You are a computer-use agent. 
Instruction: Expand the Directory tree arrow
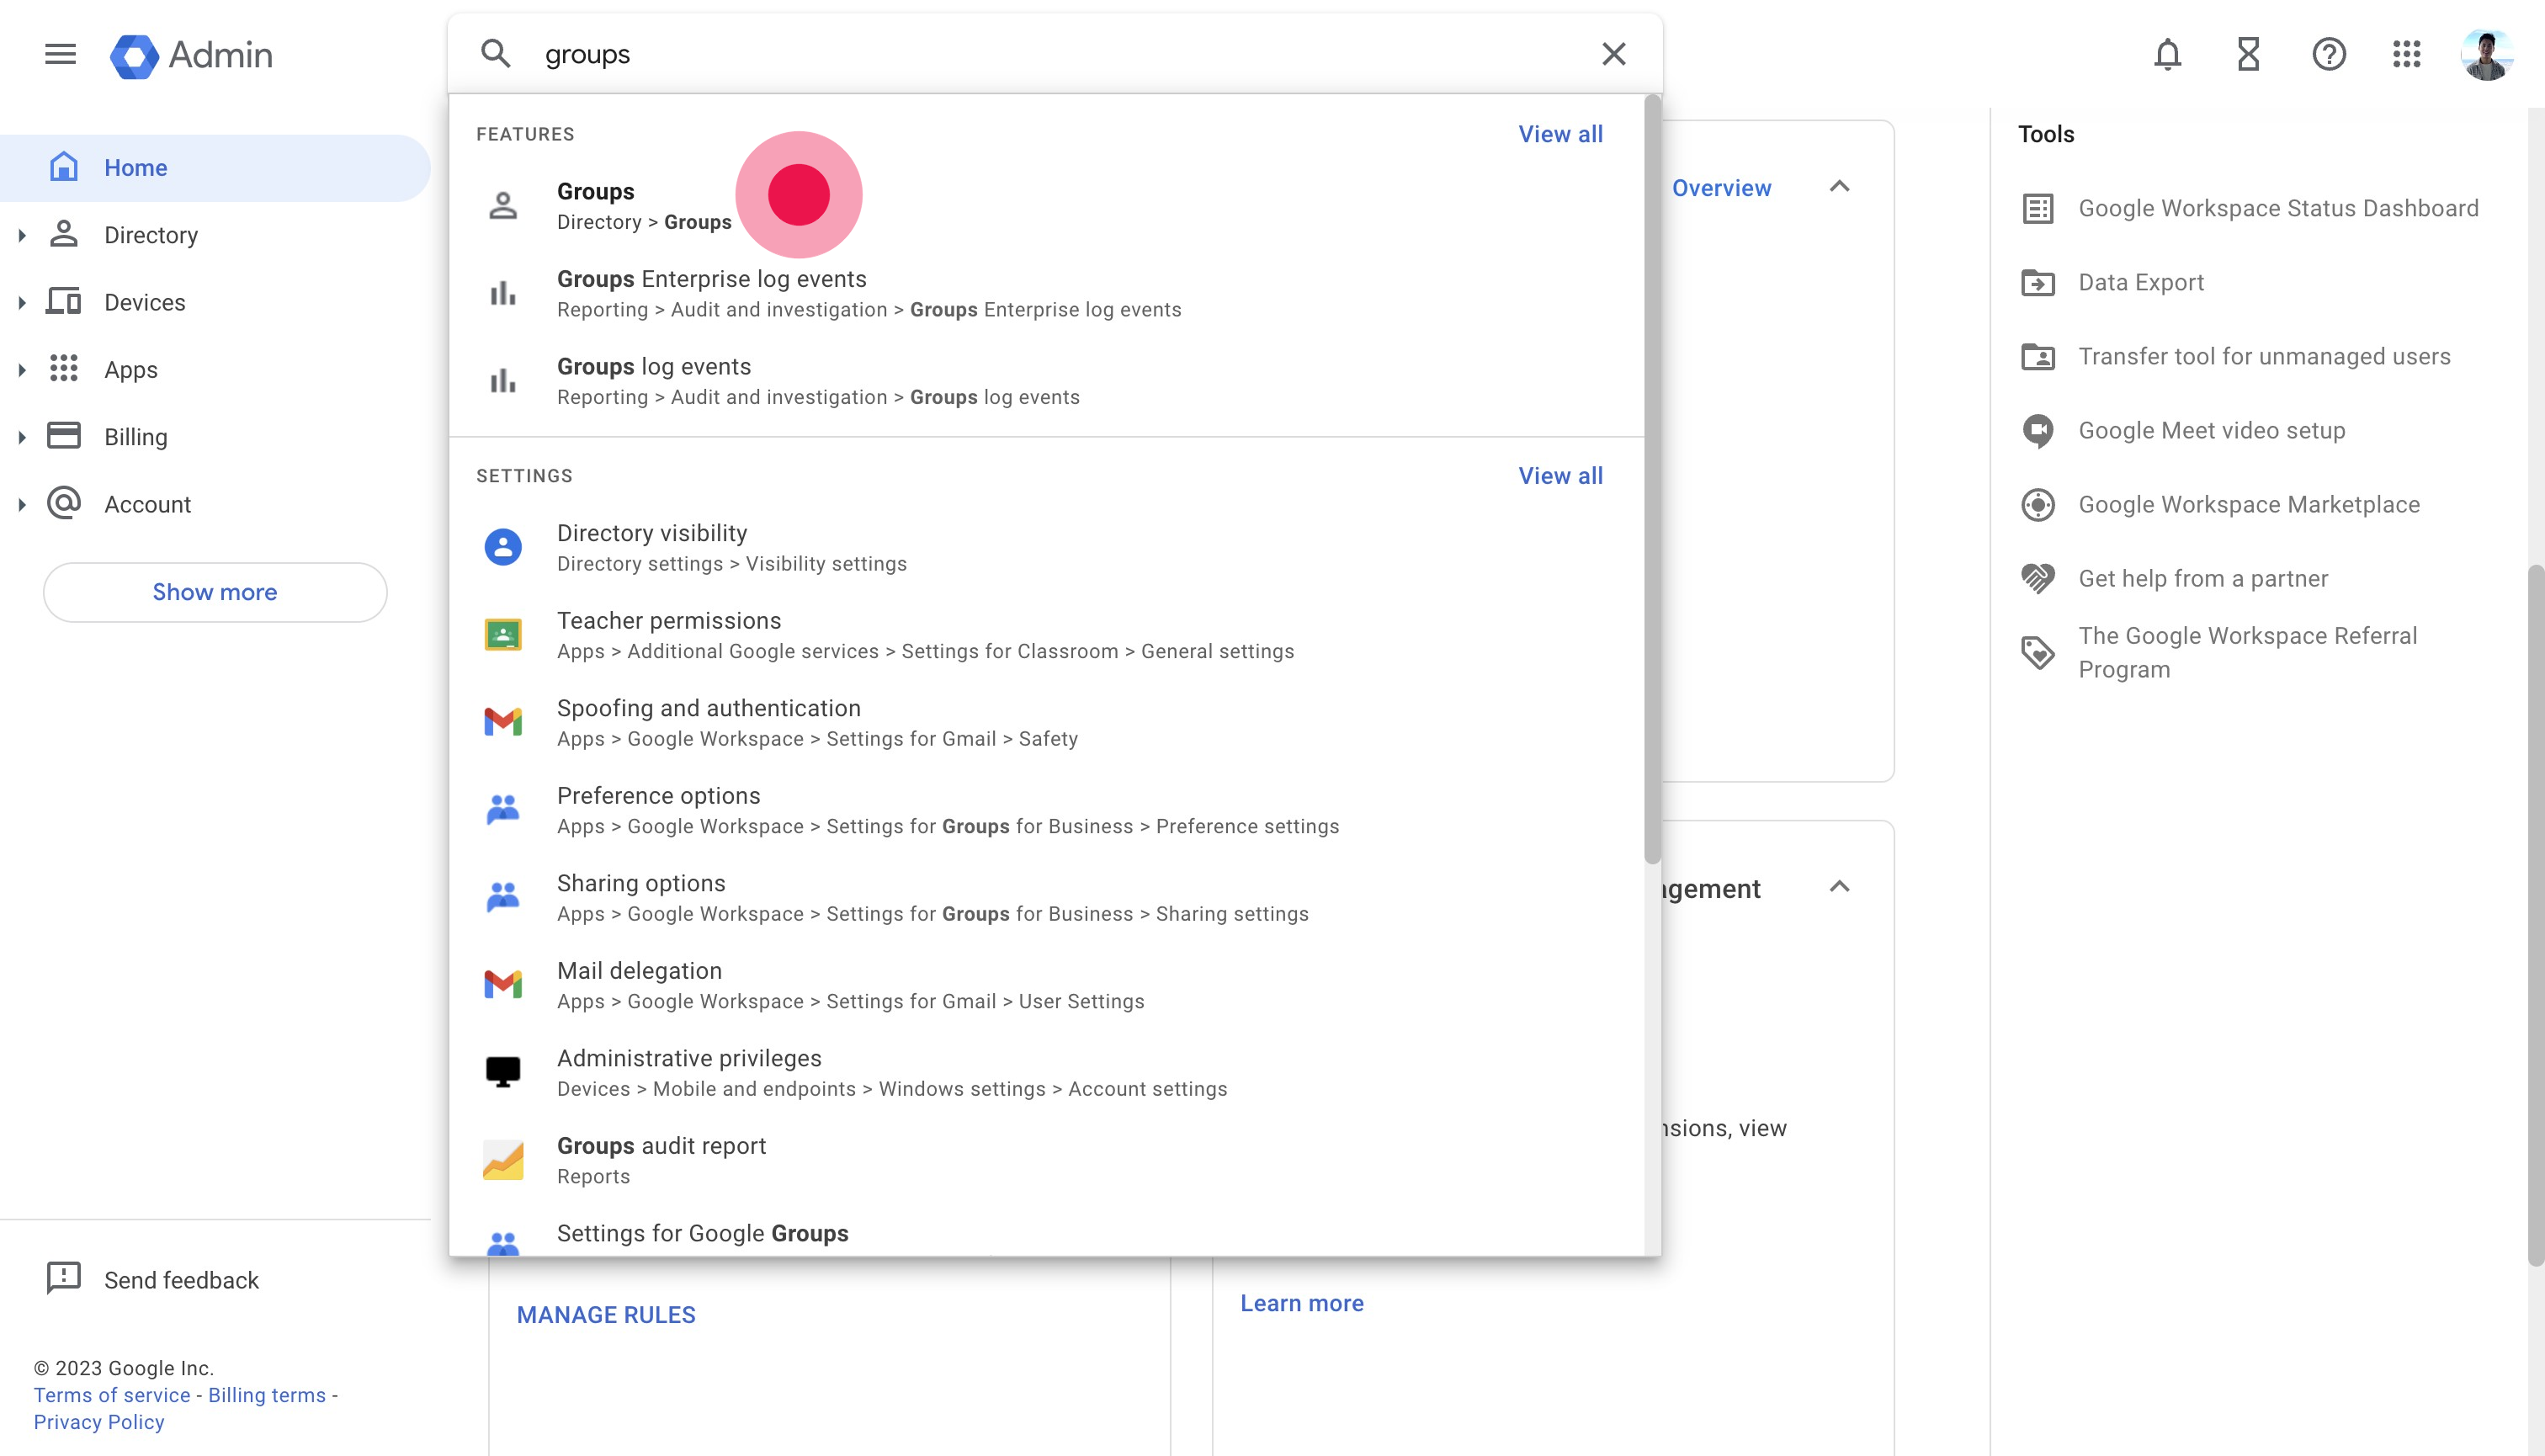[22, 235]
